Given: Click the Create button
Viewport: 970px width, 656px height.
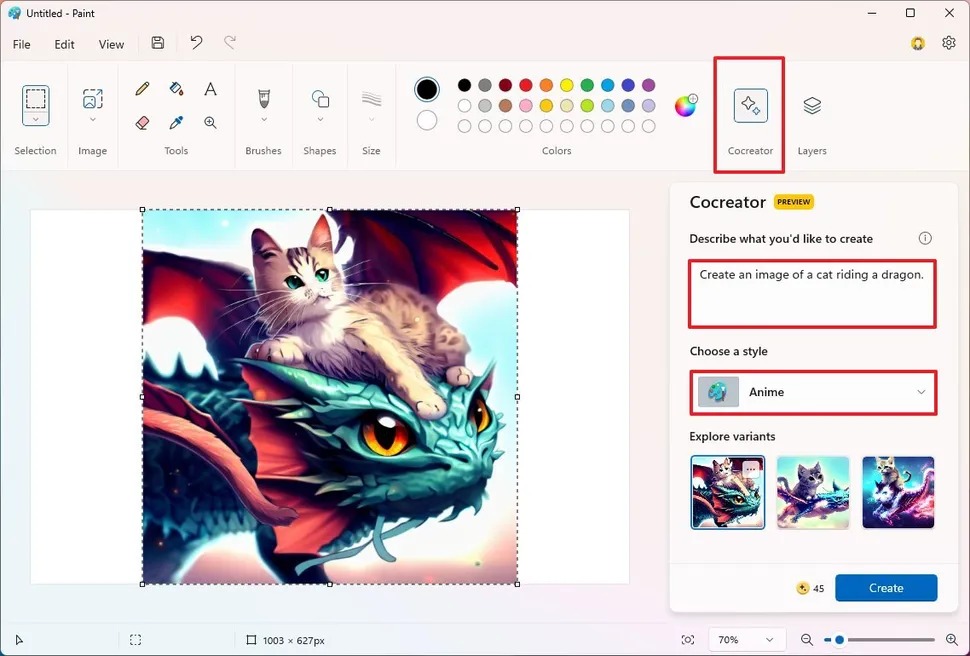Looking at the screenshot, I should 886,588.
